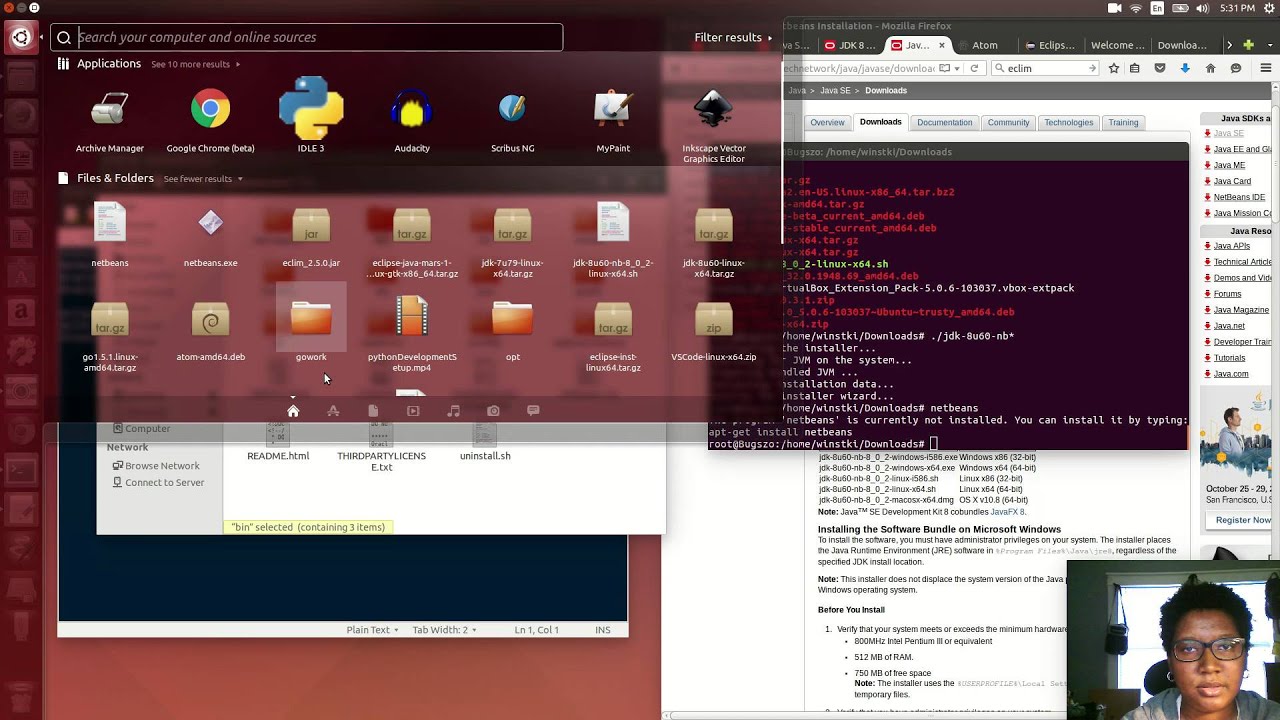Open Plain Text language dropdown in editor
Image resolution: width=1280 pixels, height=720 pixels.
coord(372,630)
